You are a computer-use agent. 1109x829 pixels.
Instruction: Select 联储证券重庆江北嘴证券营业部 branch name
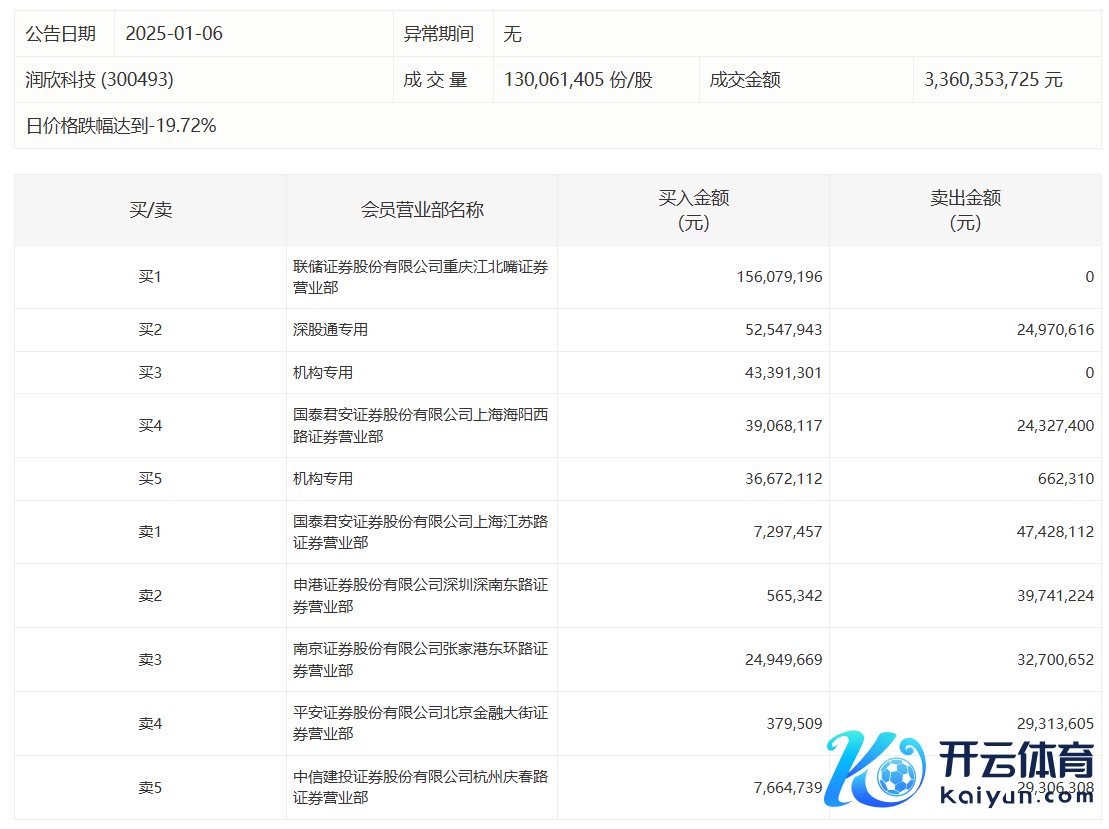(x=420, y=277)
